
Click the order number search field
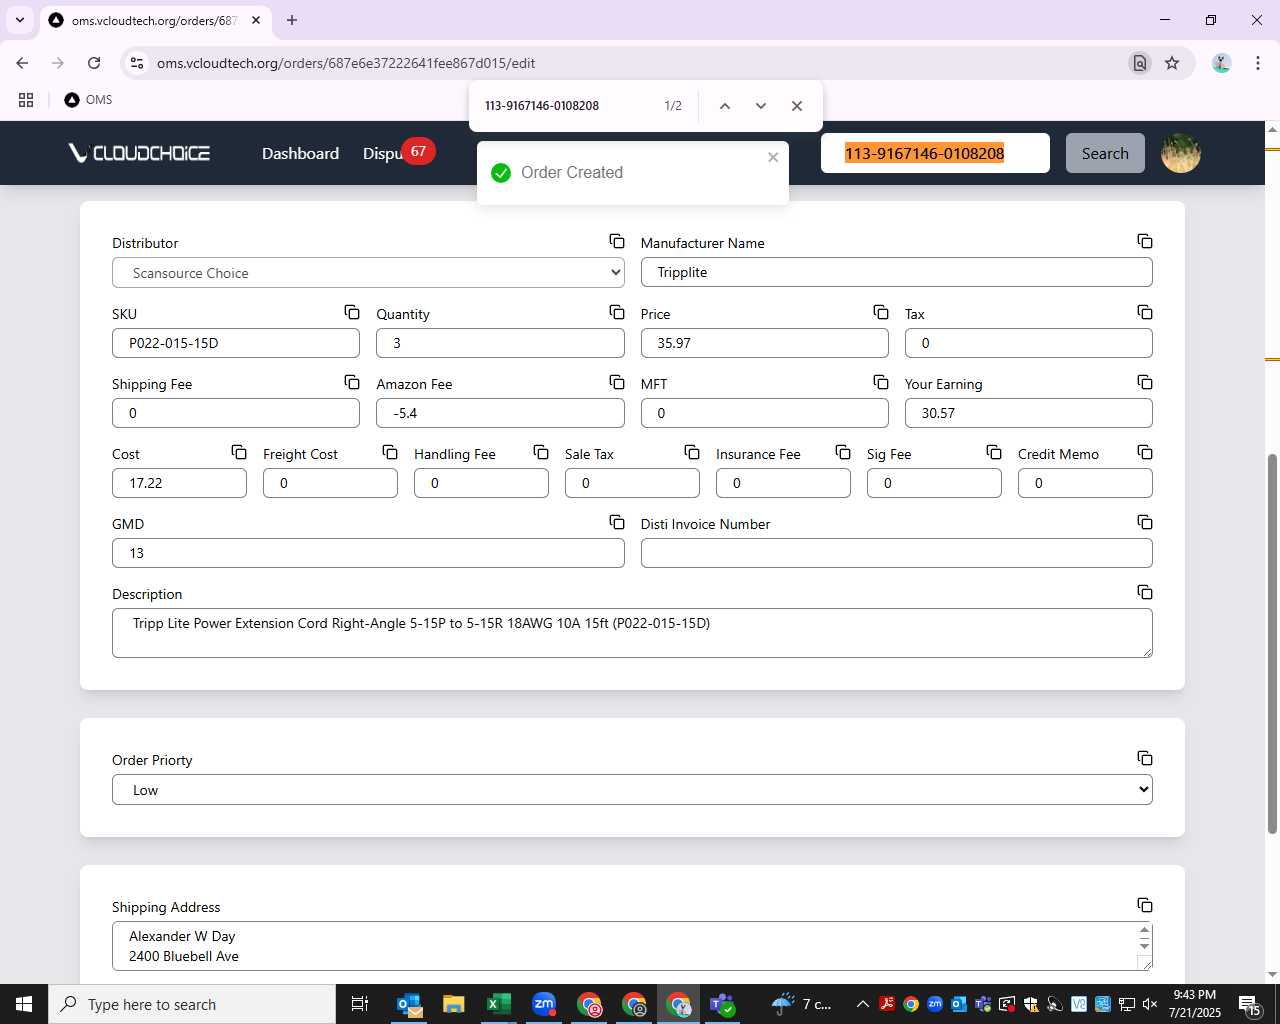pyautogui.click(x=935, y=153)
